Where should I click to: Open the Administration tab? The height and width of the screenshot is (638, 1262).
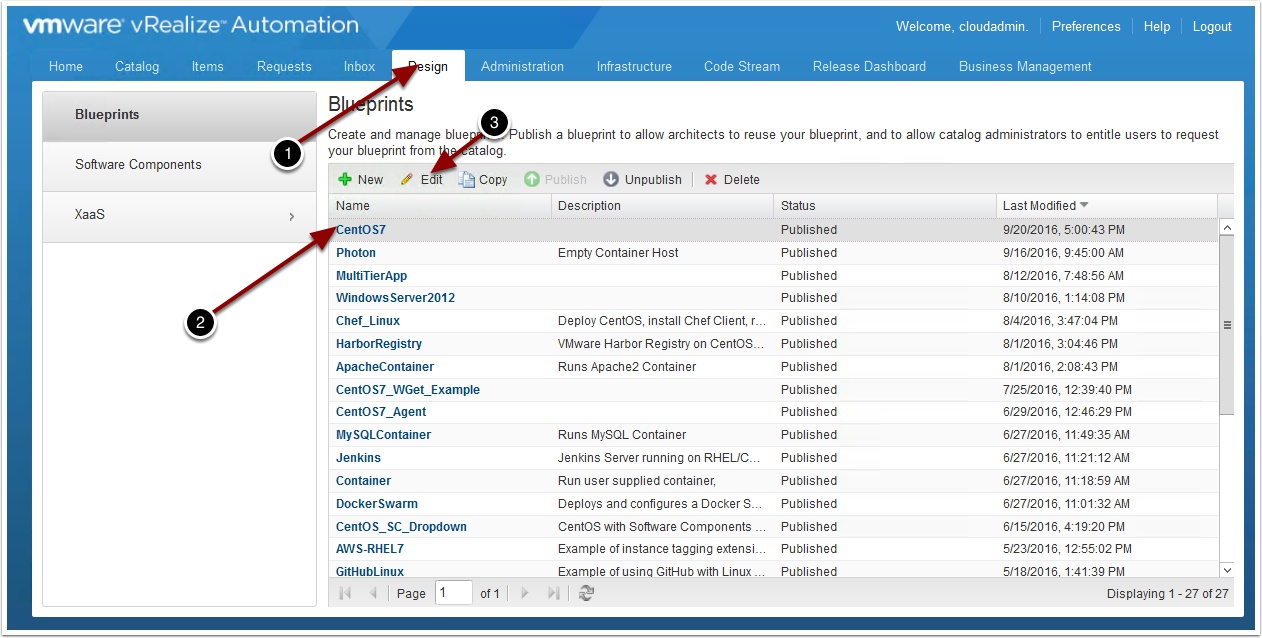pos(522,66)
